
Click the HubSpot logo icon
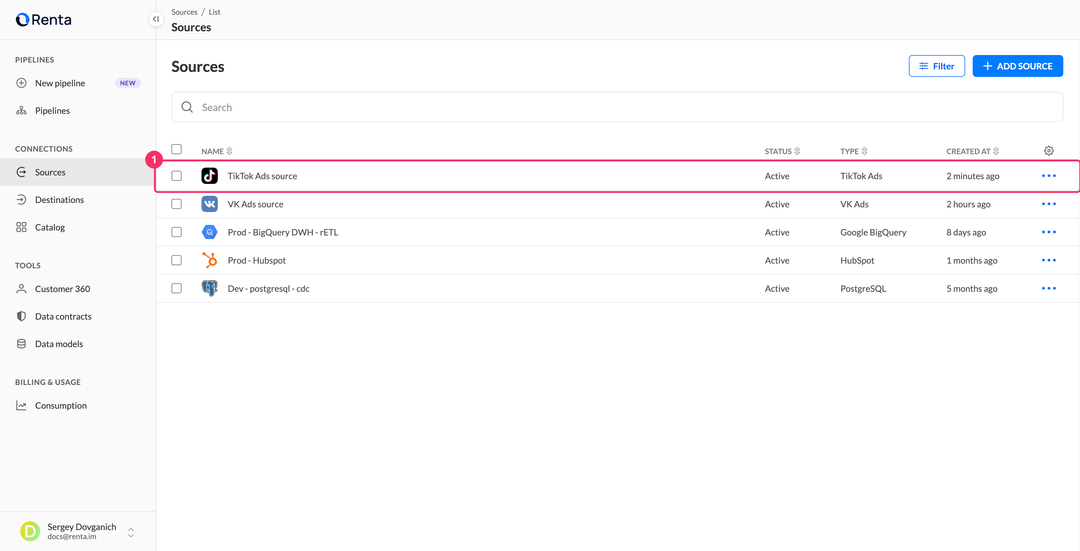[209, 260]
